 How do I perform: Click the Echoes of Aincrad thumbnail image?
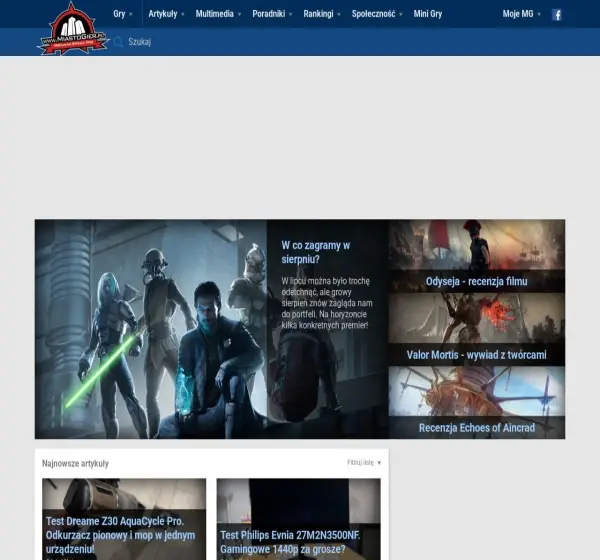476,391
